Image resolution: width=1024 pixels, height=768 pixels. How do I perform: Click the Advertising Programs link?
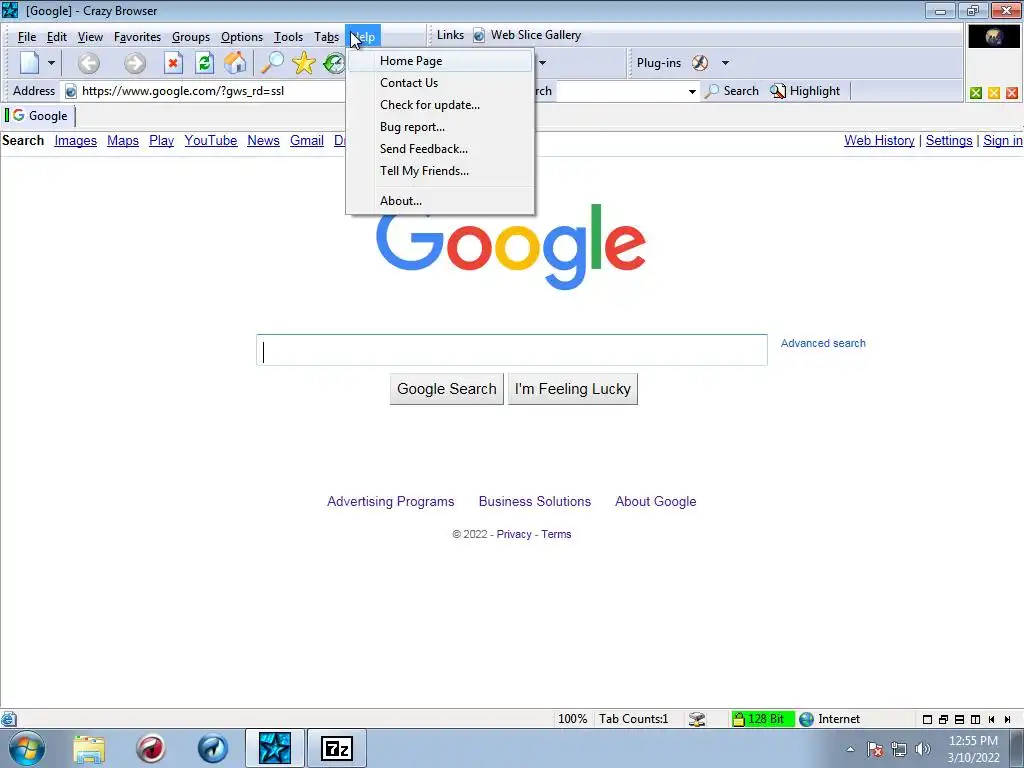coord(391,502)
